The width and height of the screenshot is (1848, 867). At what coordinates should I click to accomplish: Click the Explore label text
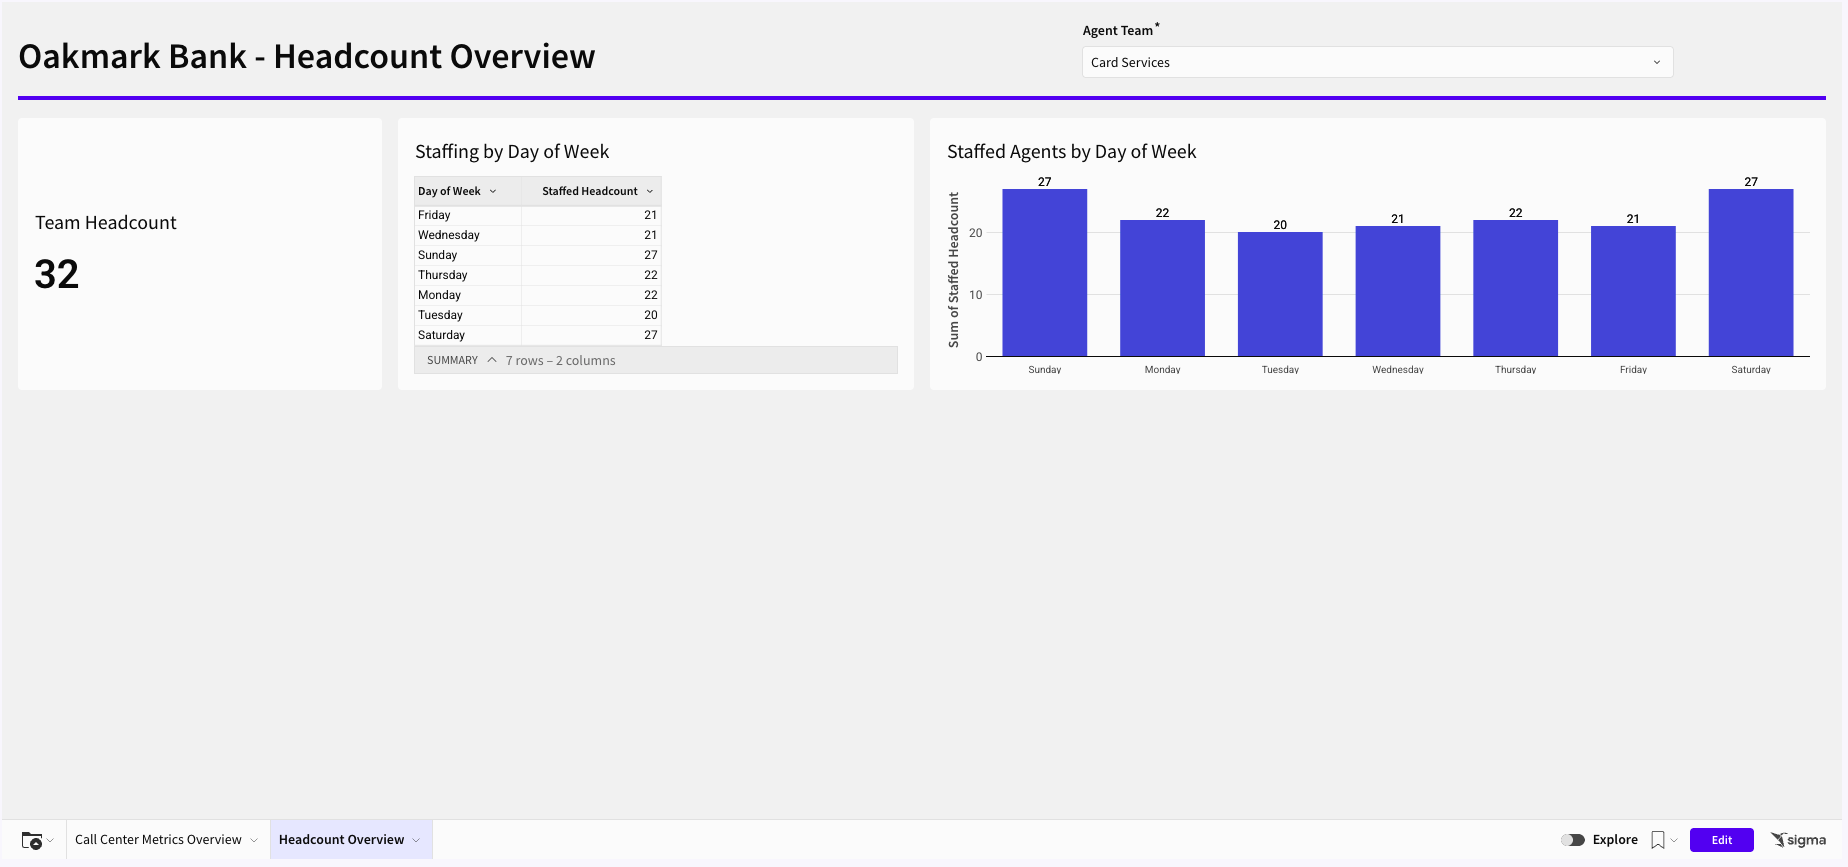1615,840
